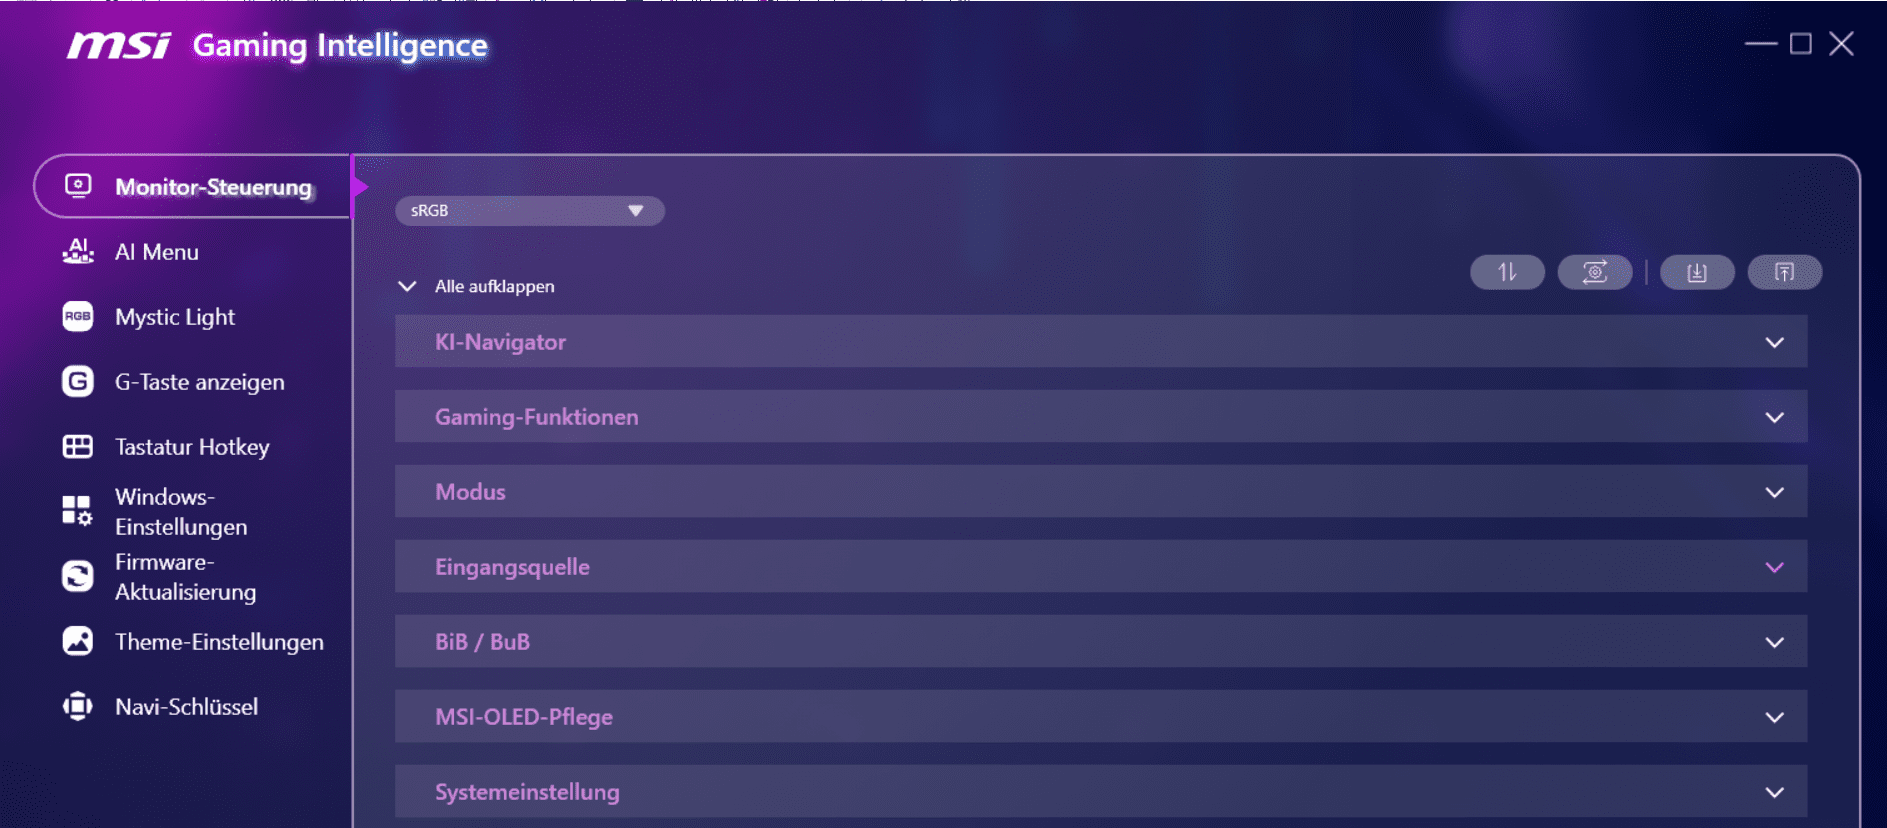Open Theme-Einstellungen page
Viewport: 1887px width, 828px height.
point(219,642)
